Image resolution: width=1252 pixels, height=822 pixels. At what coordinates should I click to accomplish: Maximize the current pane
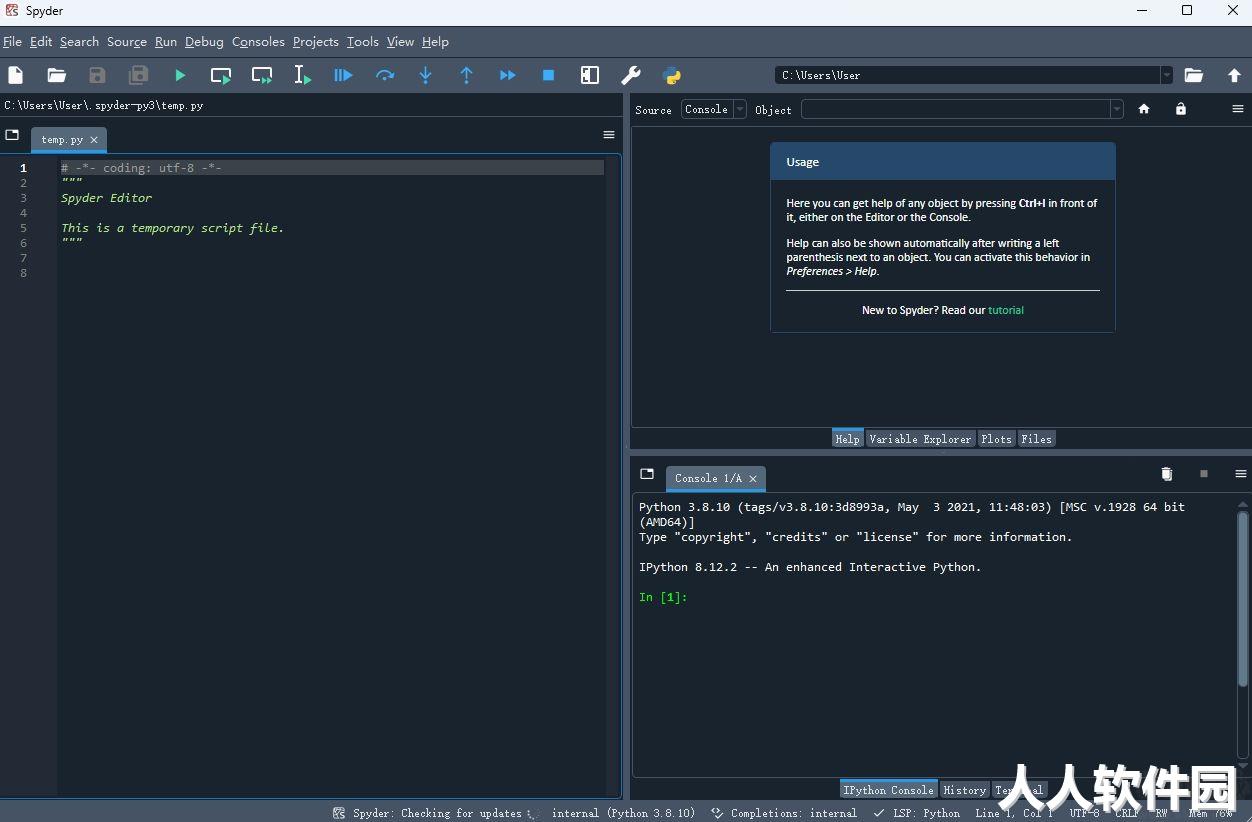[590, 75]
